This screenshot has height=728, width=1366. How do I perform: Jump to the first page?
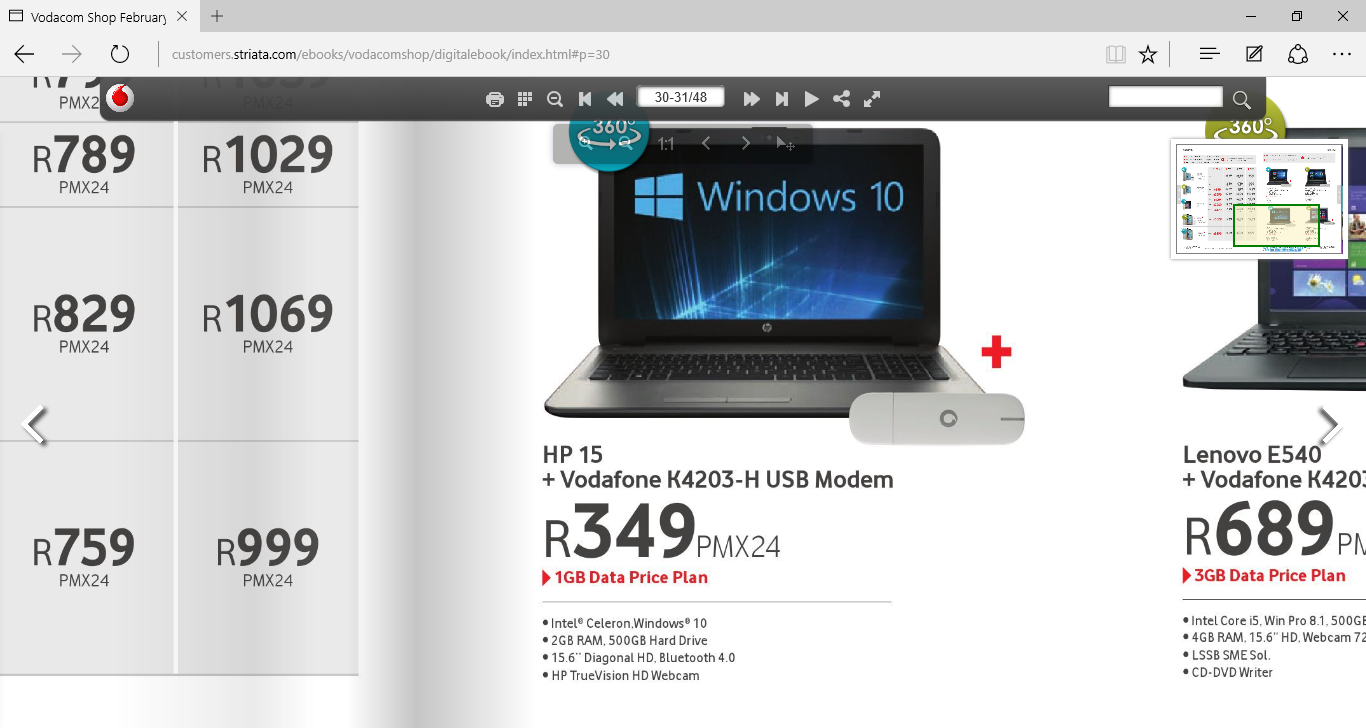585,99
